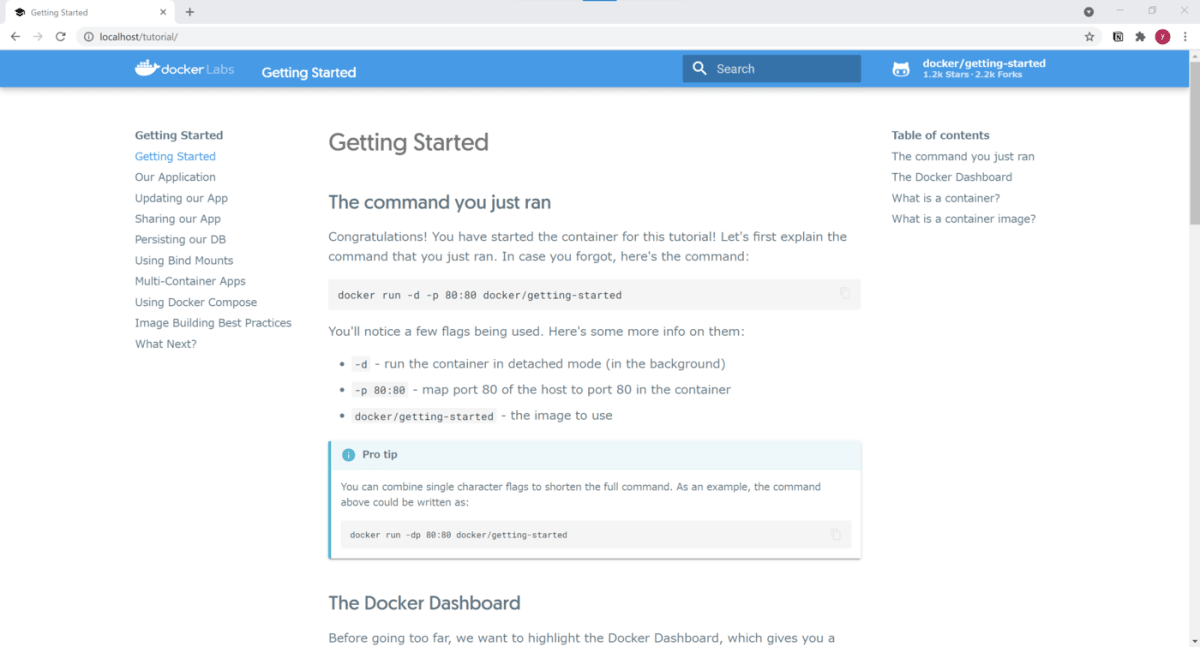Image resolution: width=1200 pixels, height=647 pixels.
Task: Click the Pro tip label
Action: pos(380,454)
